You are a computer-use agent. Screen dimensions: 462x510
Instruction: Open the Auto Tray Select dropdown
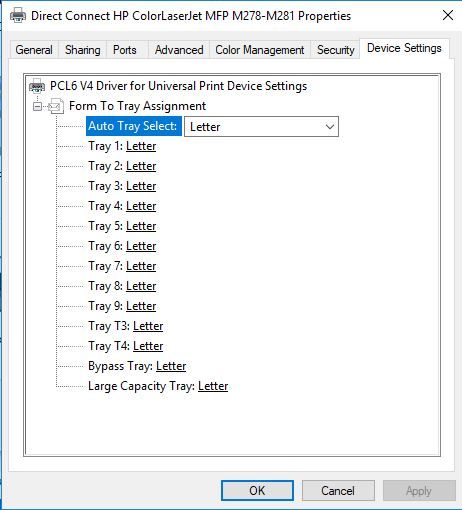coord(261,127)
